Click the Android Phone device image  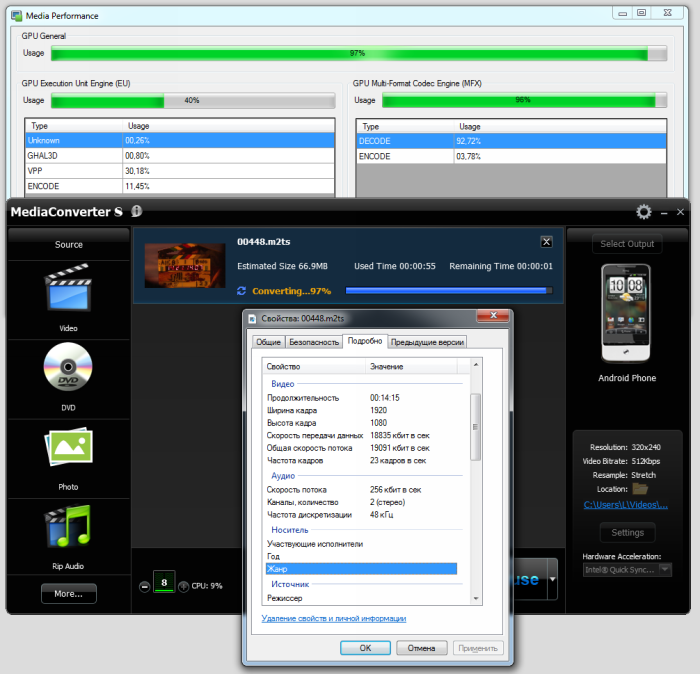(x=627, y=314)
